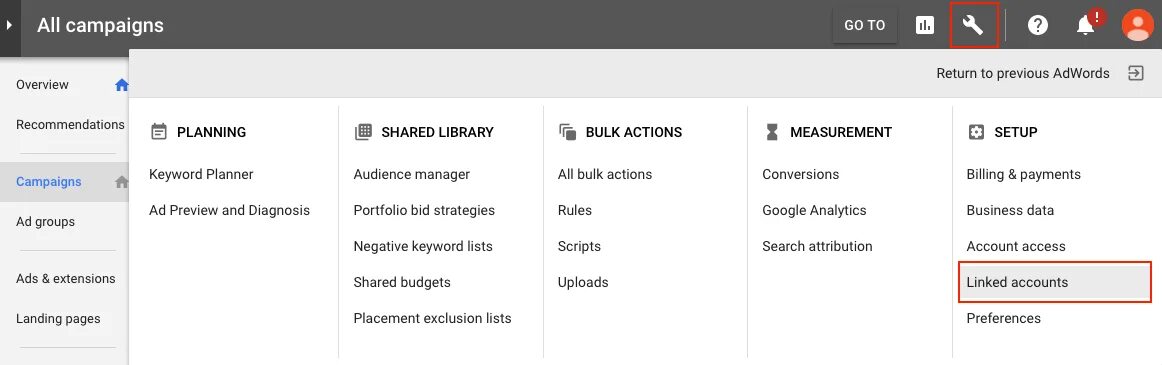This screenshot has height=365, width=1162.
Task: Open Keyword Planner under Planning
Action: (x=201, y=174)
